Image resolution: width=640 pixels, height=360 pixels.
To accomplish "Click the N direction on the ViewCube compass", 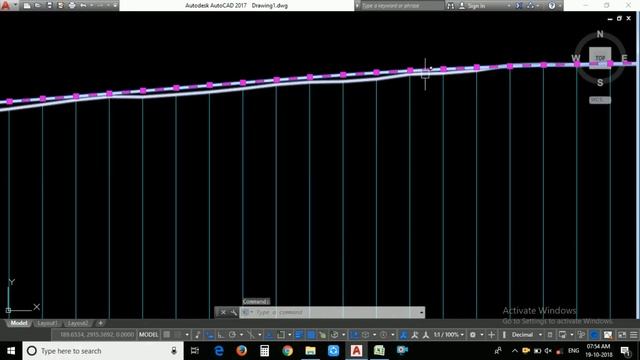I will click(600, 34).
